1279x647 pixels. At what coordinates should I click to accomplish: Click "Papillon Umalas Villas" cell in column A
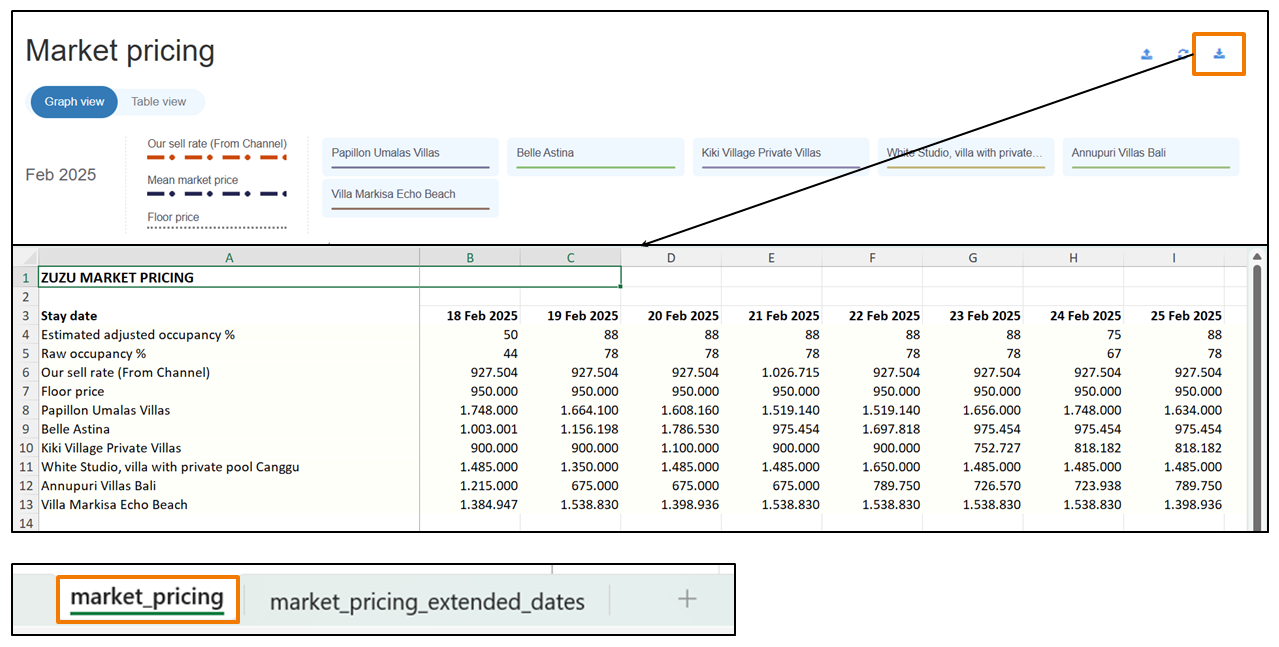(229, 410)
